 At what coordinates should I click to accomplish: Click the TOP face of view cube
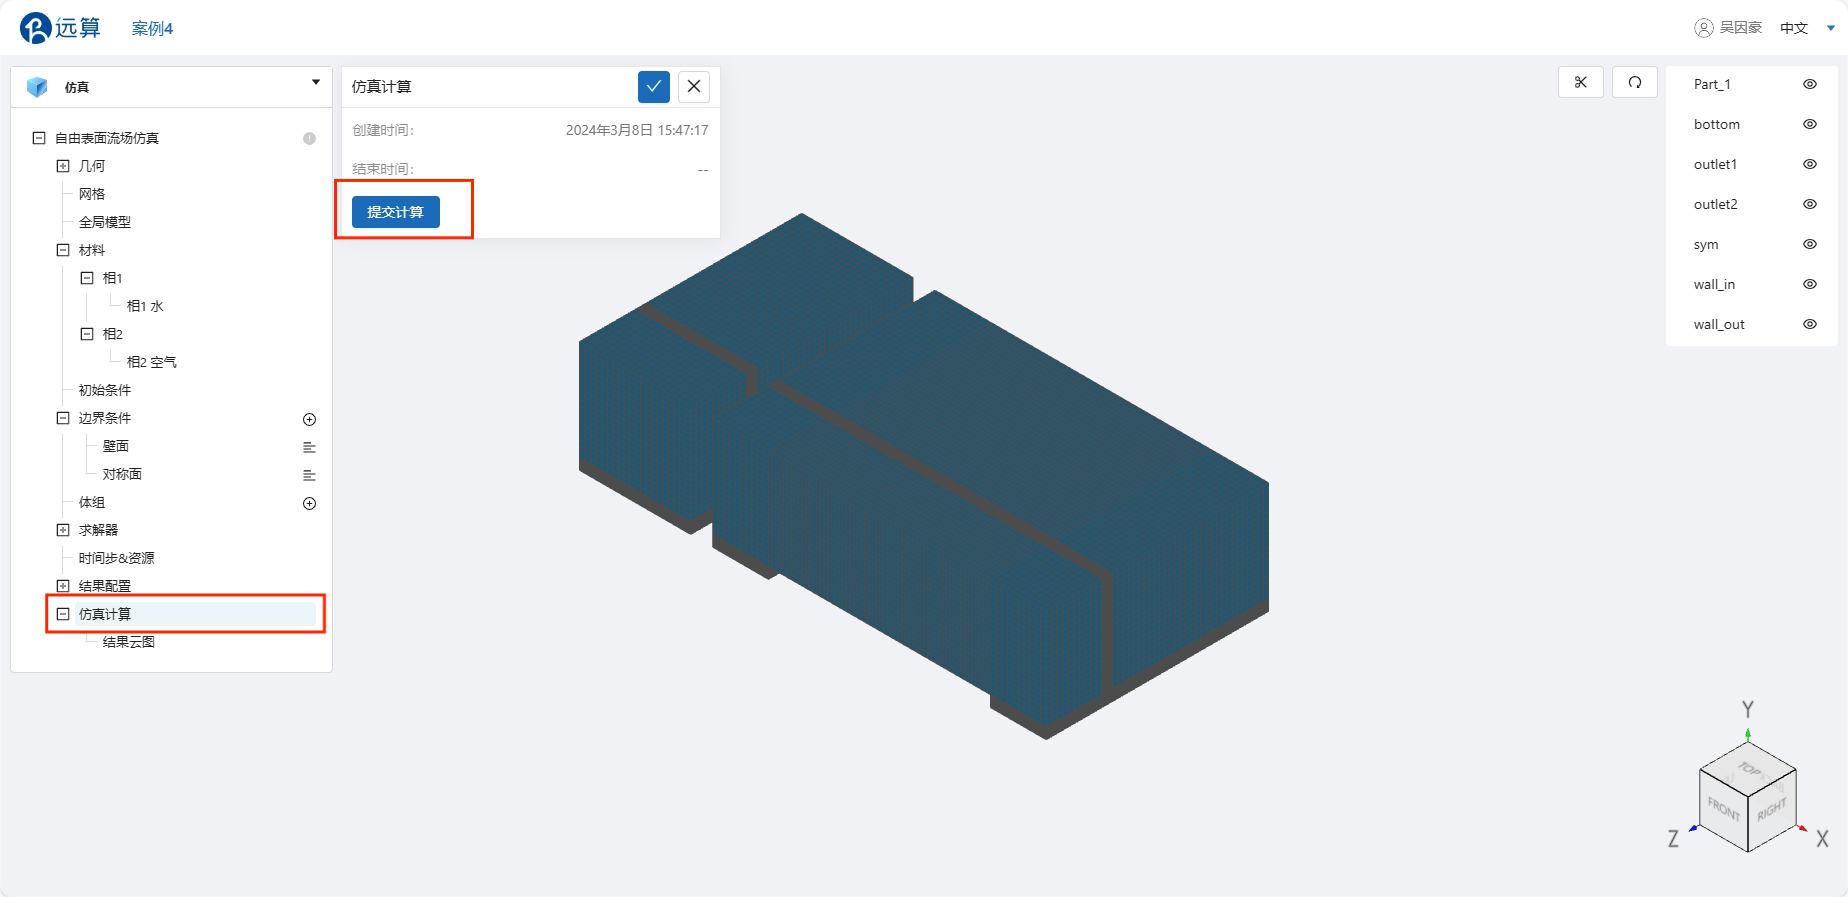tap(1748, 769)
